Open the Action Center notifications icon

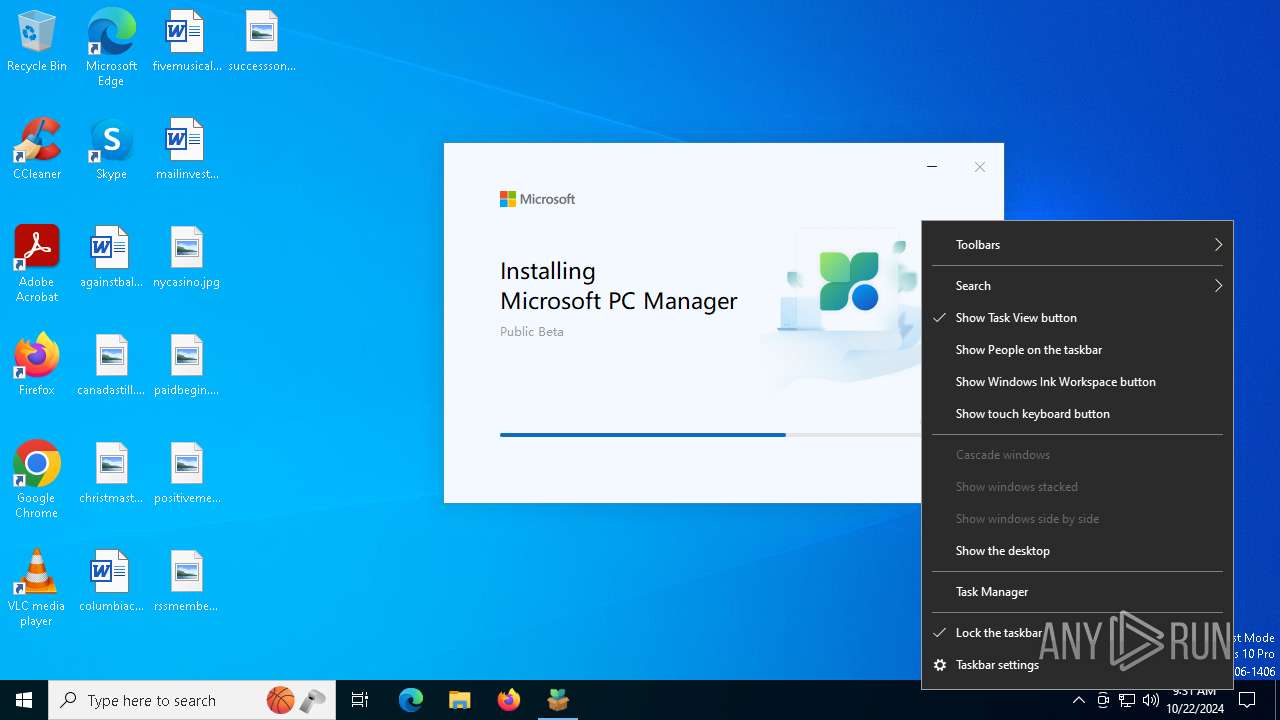pos(1247,700)
